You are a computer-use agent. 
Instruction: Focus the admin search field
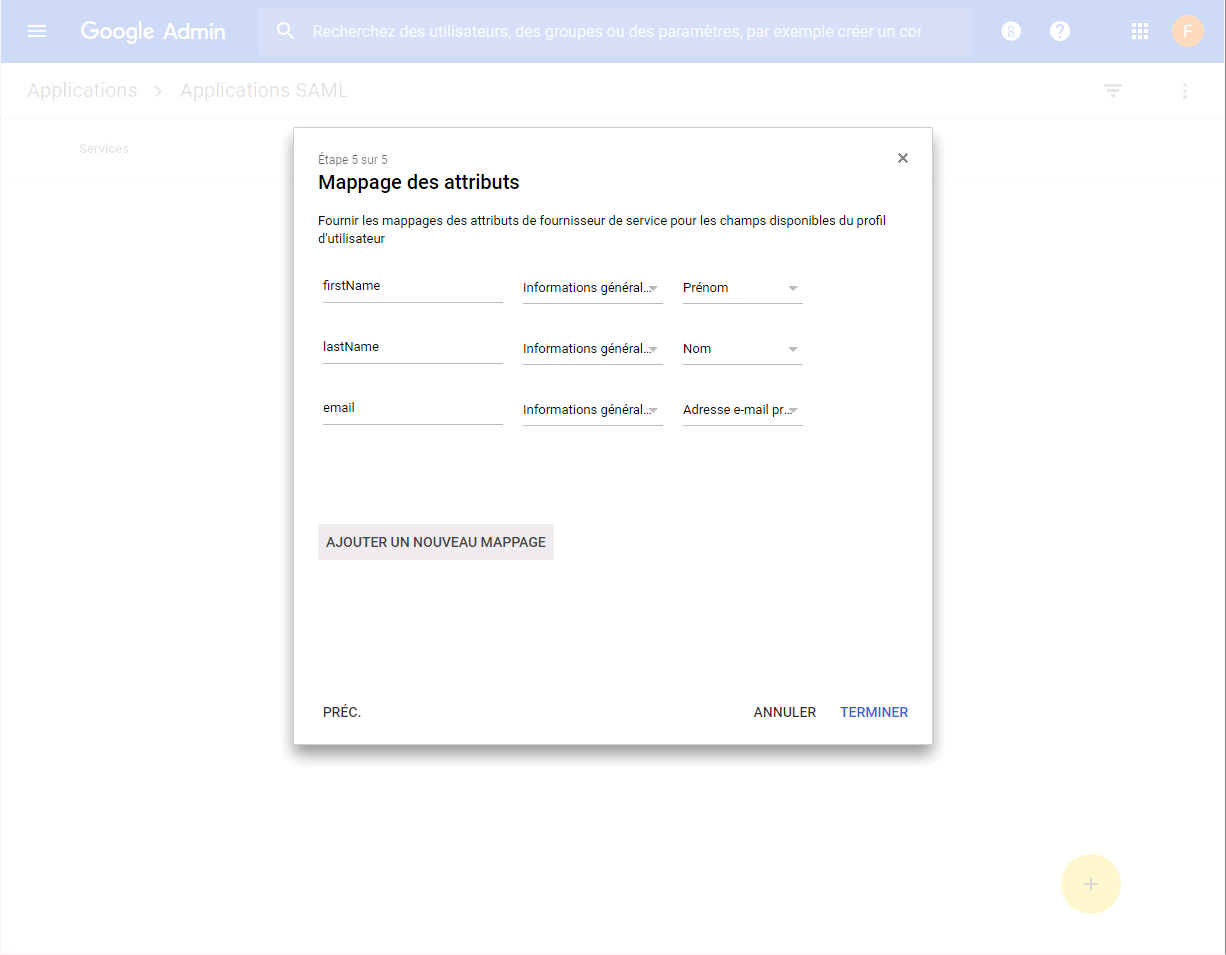click(616, 31)
